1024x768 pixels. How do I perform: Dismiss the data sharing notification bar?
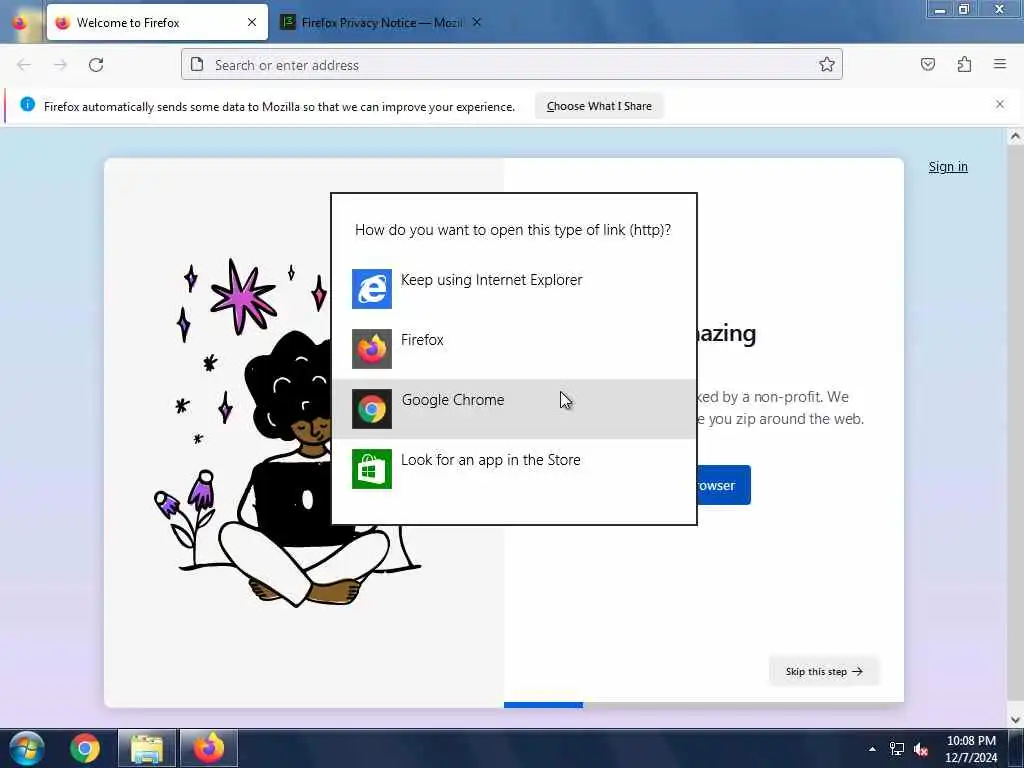[1000, 104]
